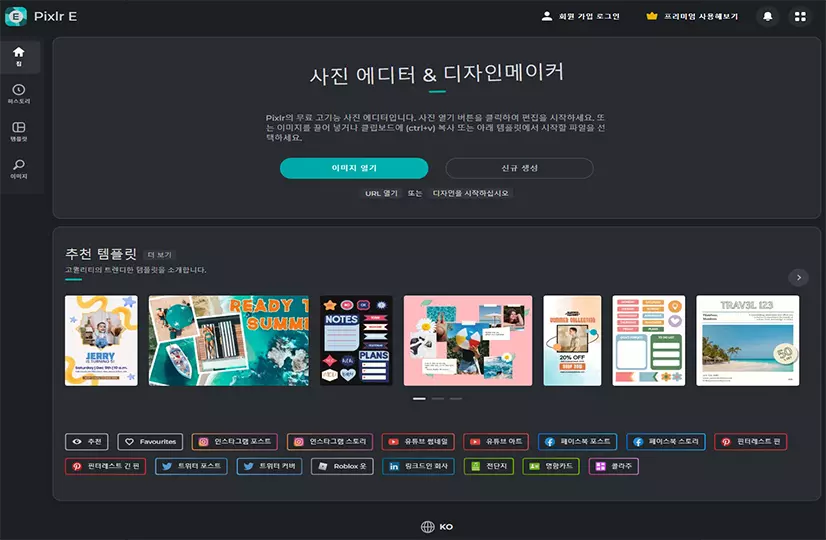Select the 페이스북 포스트 category
826x540 pixels.
point(578,441)
